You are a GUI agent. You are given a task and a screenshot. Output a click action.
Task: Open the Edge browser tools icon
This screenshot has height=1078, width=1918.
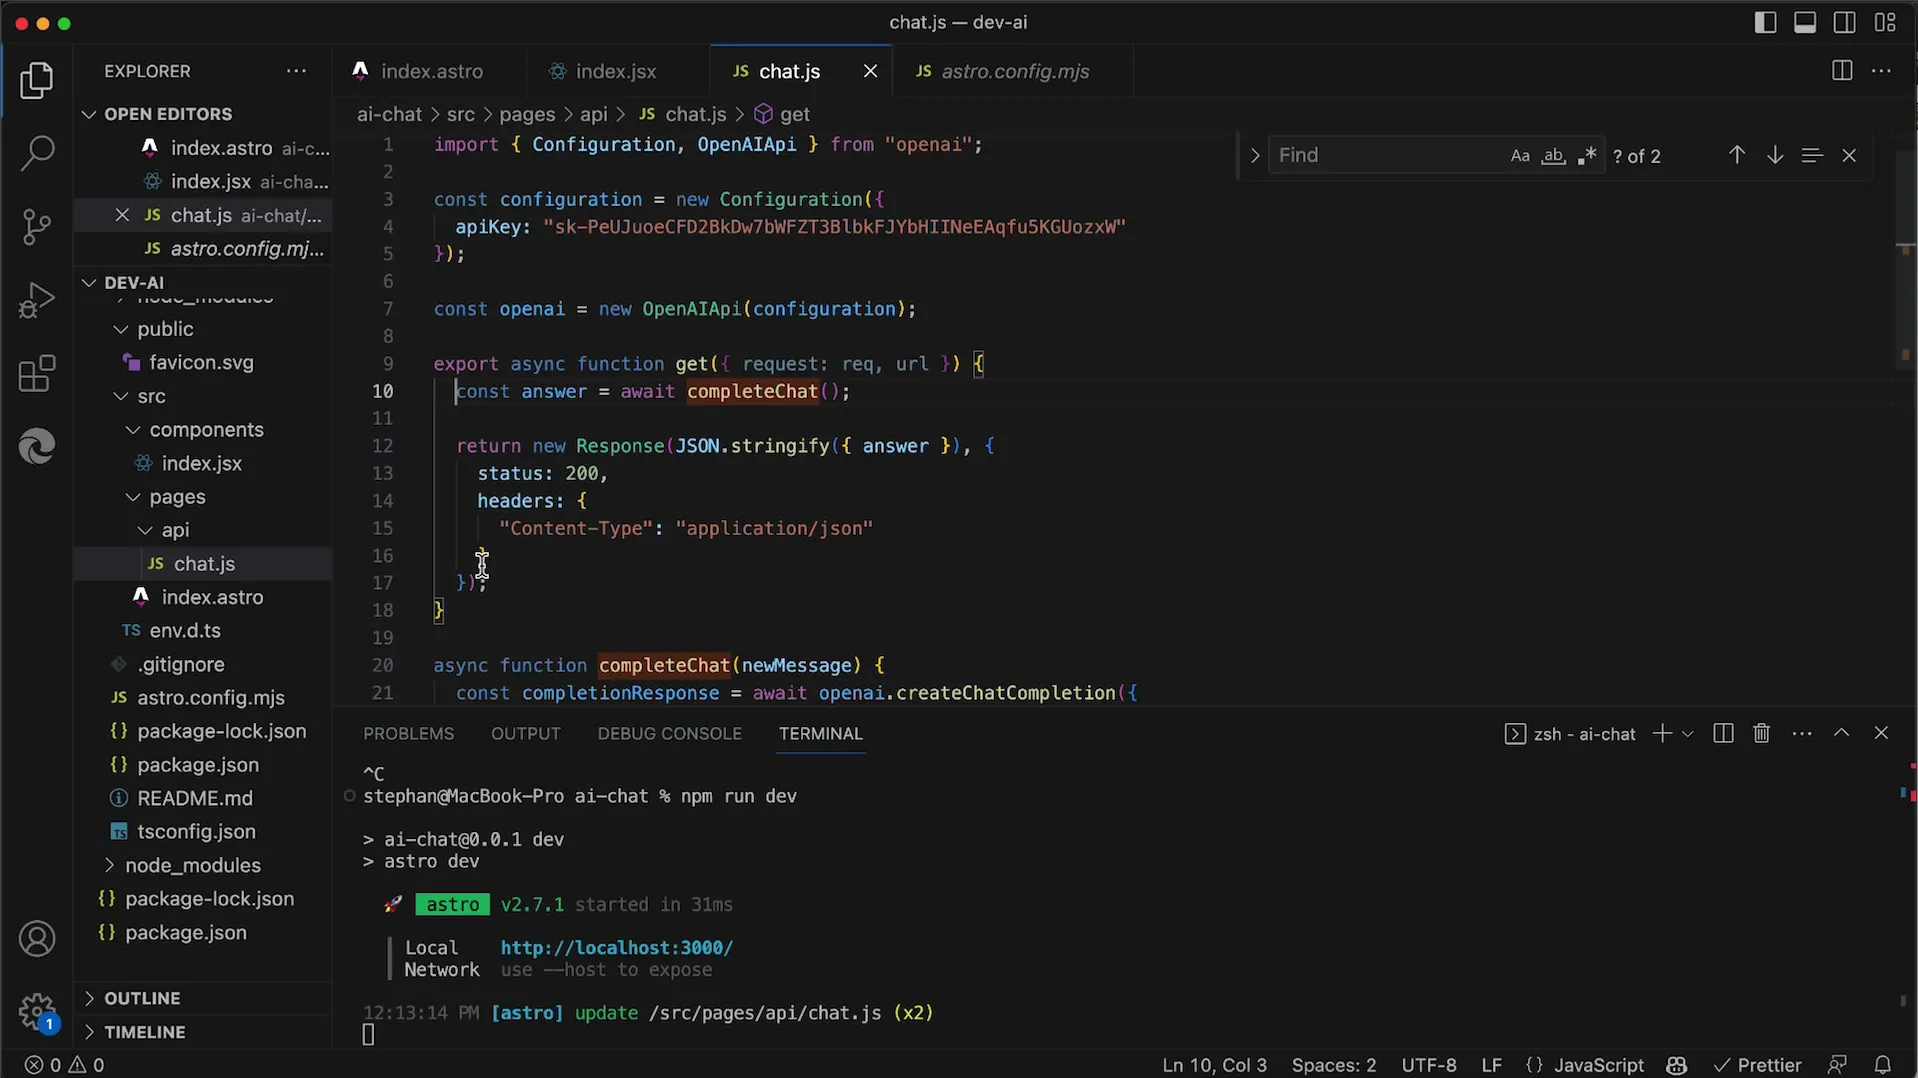click(x=37, y=446)
